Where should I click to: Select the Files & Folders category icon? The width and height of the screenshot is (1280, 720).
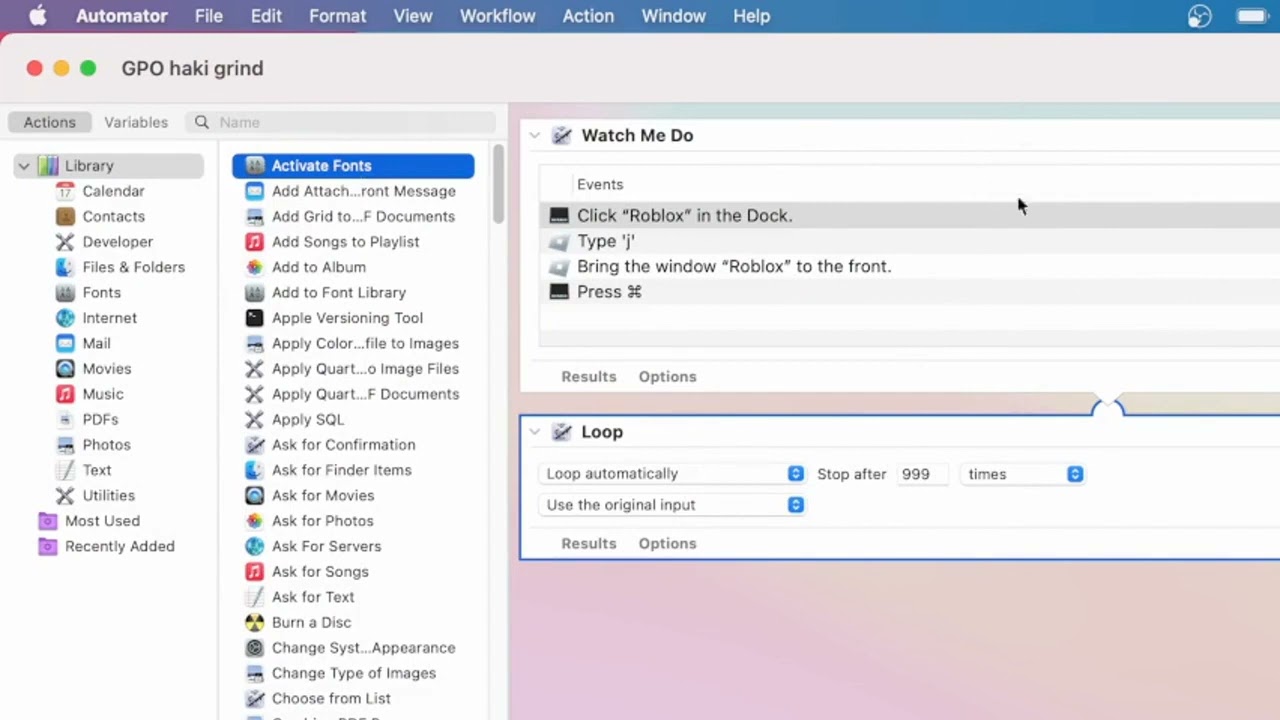pyautogui.click(x=65, y=267)
